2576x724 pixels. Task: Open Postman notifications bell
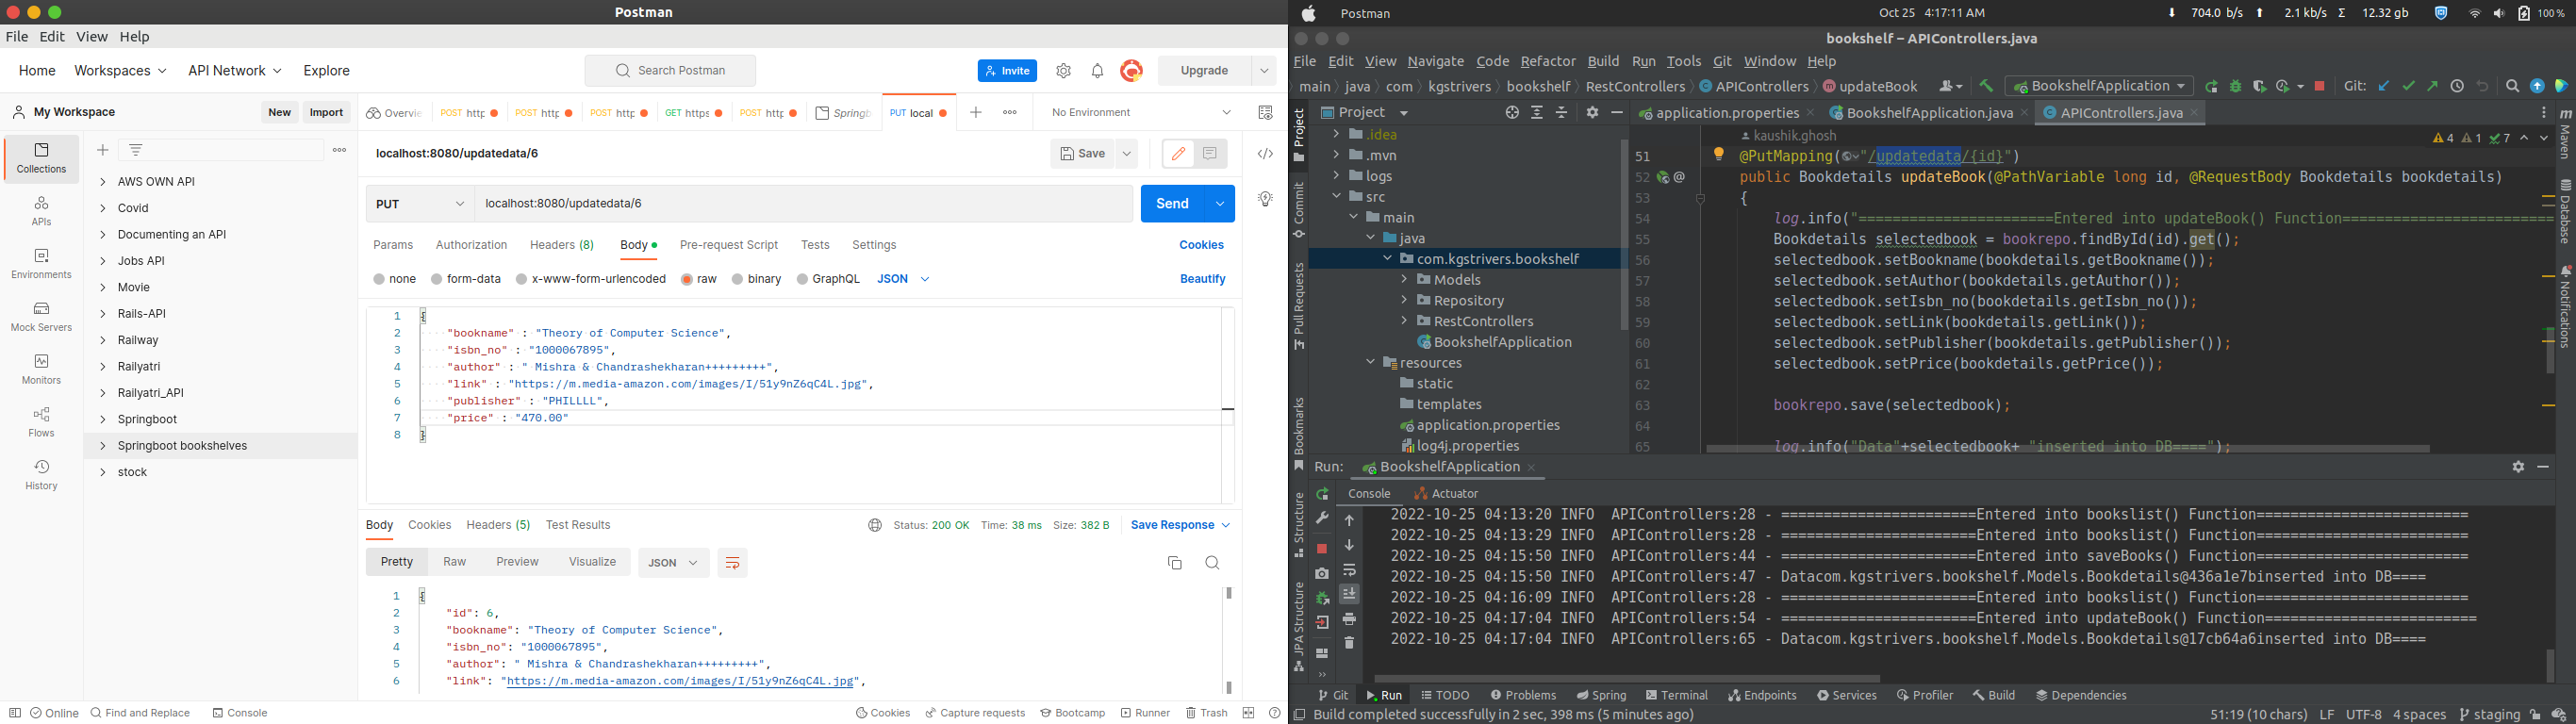click(1097, 71)
